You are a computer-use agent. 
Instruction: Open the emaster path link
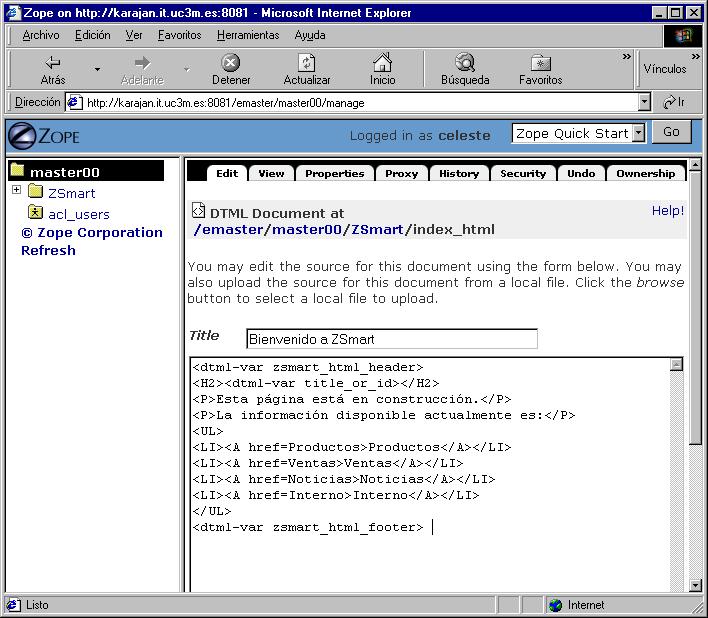[x=232, y=229]
